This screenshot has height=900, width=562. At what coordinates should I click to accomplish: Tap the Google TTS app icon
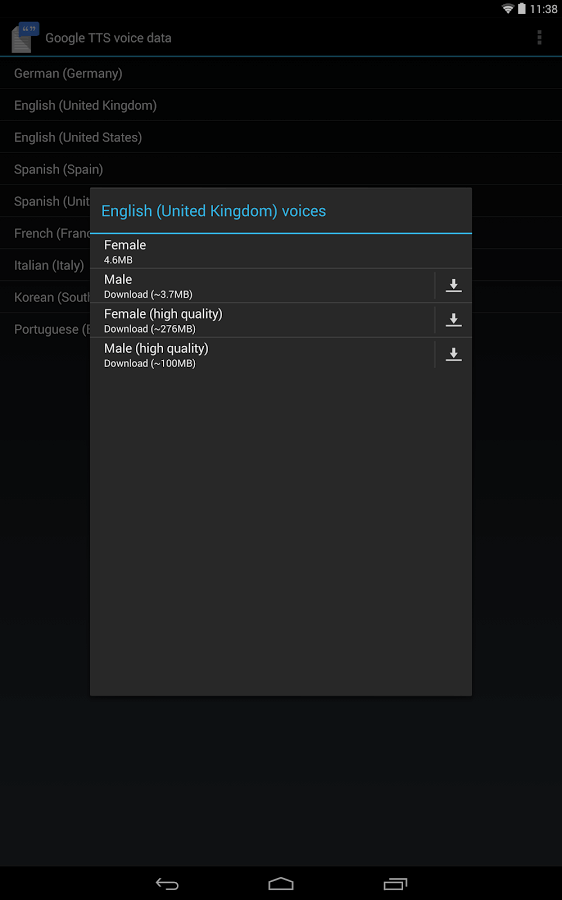coord(25,37)
